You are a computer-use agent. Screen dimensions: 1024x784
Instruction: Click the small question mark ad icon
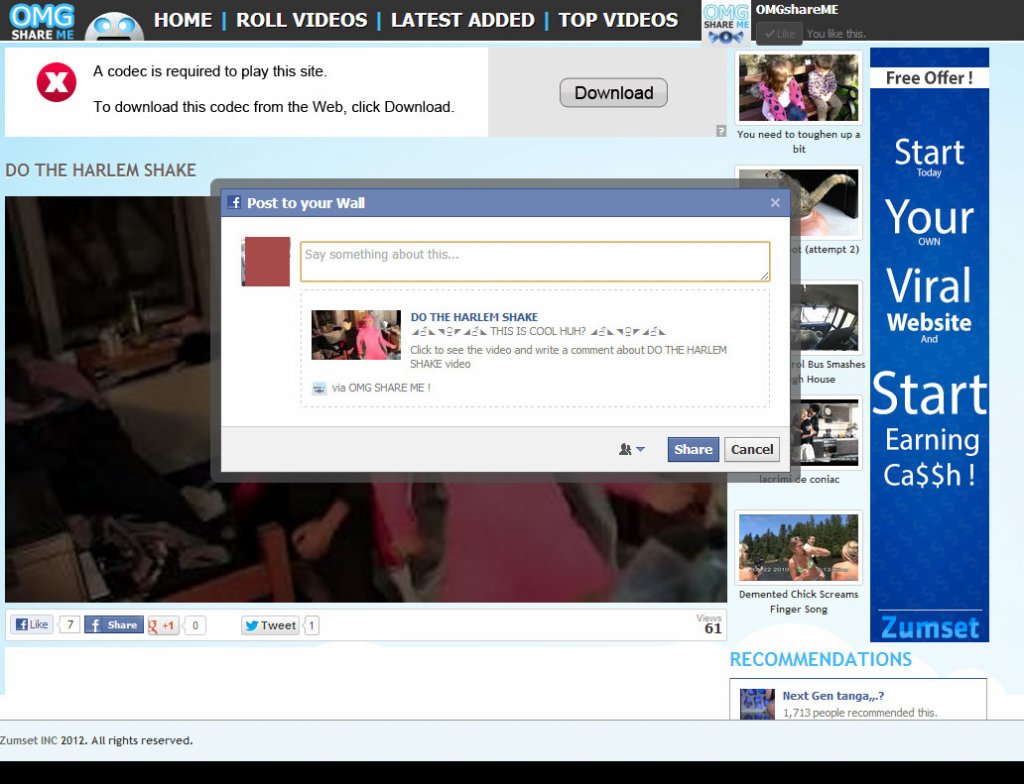click(721, 131)
